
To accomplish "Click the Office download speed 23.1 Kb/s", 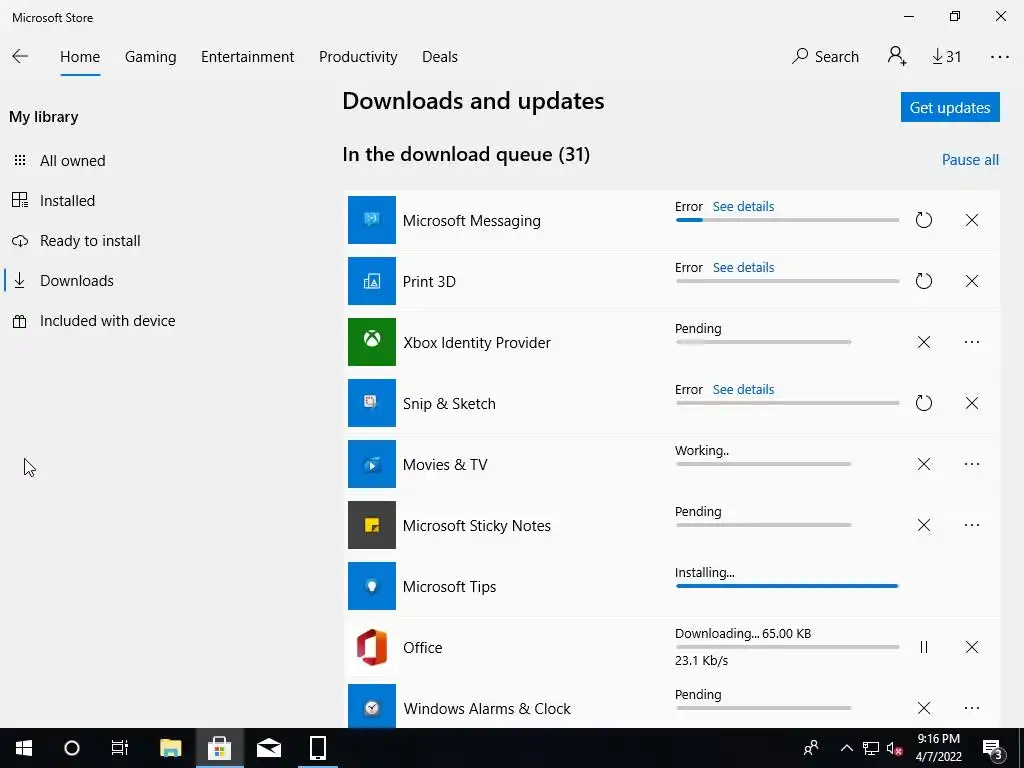I will 701,660.
